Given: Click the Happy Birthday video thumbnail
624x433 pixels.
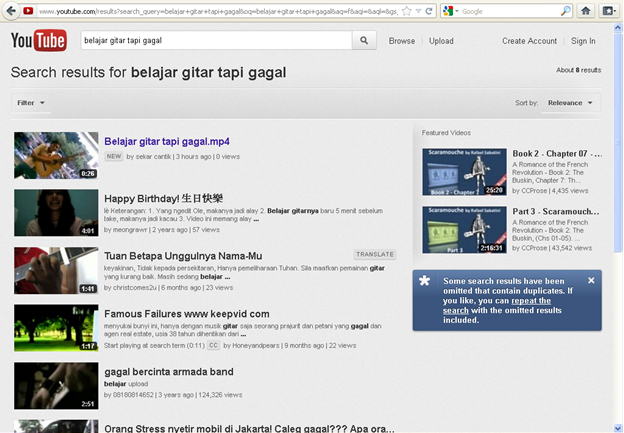Looking at the screenshot, I should click(x=56, y=213).
